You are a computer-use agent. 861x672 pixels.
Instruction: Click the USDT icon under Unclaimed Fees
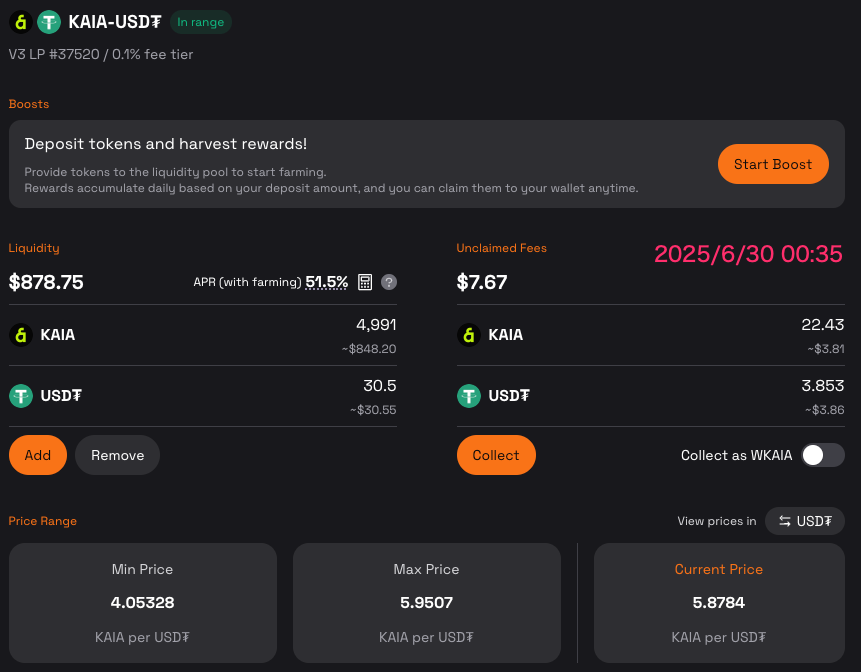tap(469, 396)
